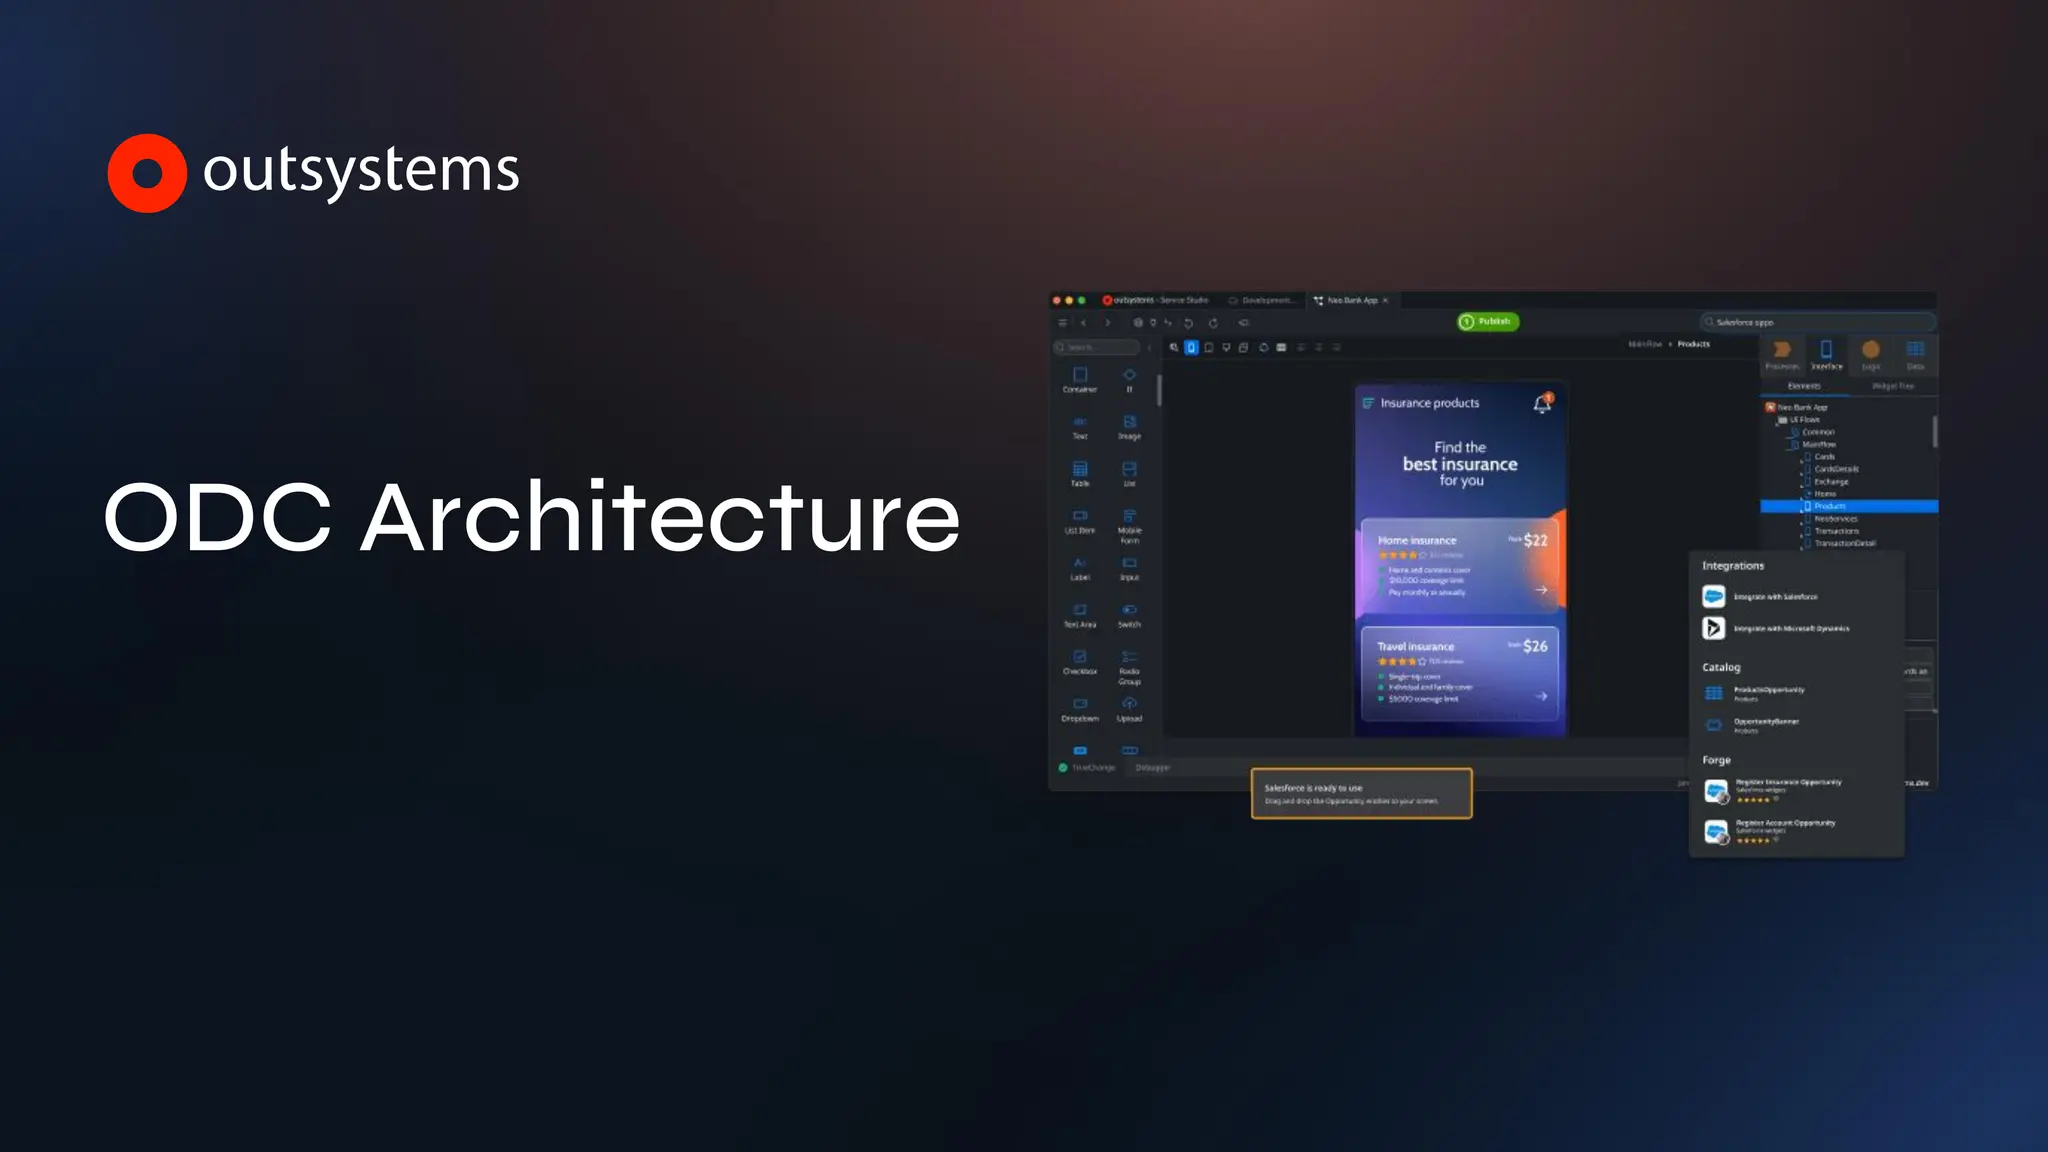Click the notification bell icon
Screen dimensions: 2048x1152
1542,403
